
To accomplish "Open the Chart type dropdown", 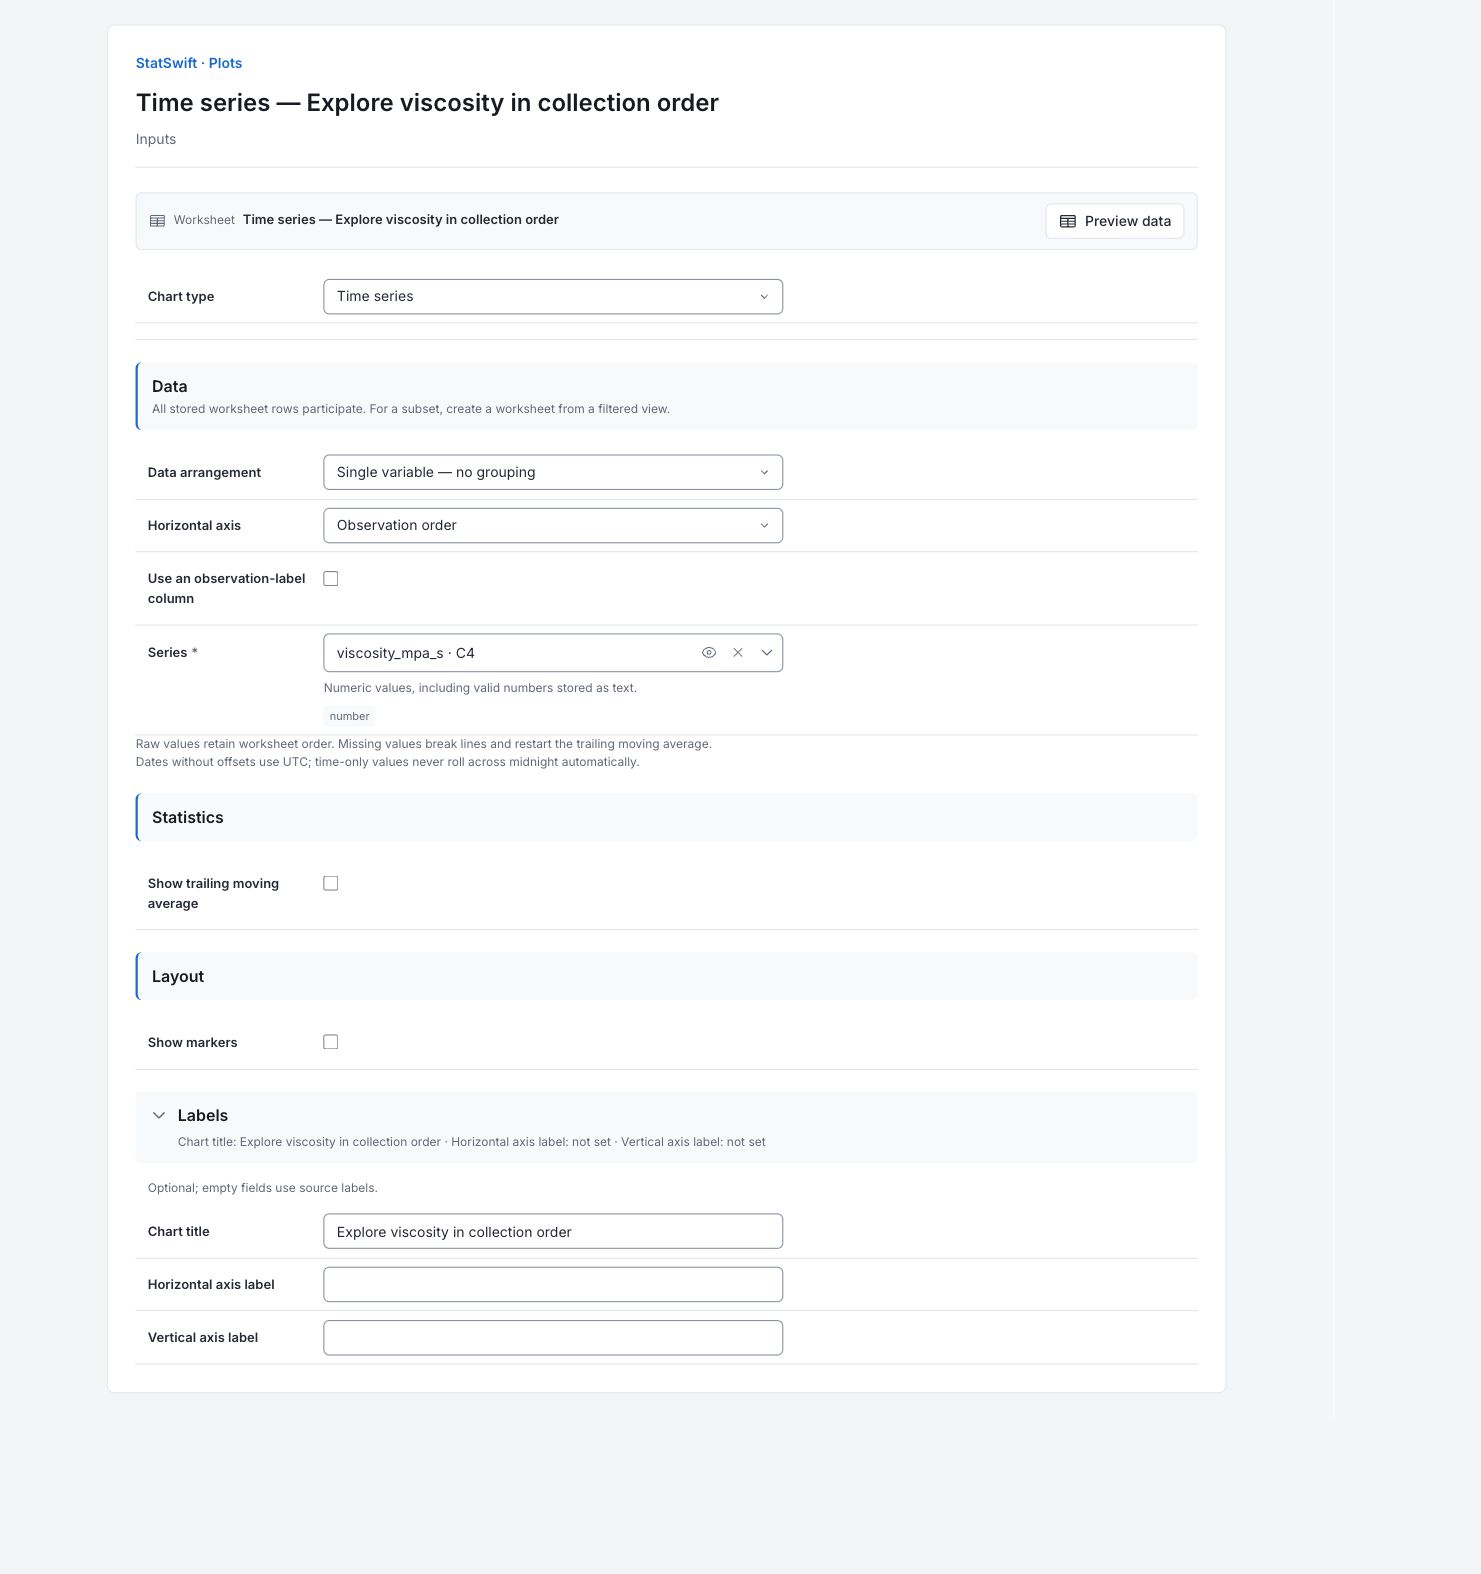I will point(553,297).
